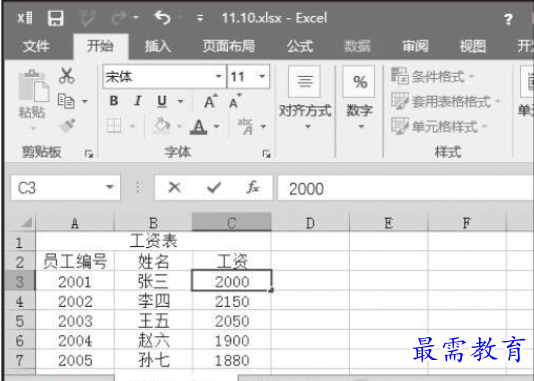
Task: Click the Format Painter brush icon
Action: 68,125
